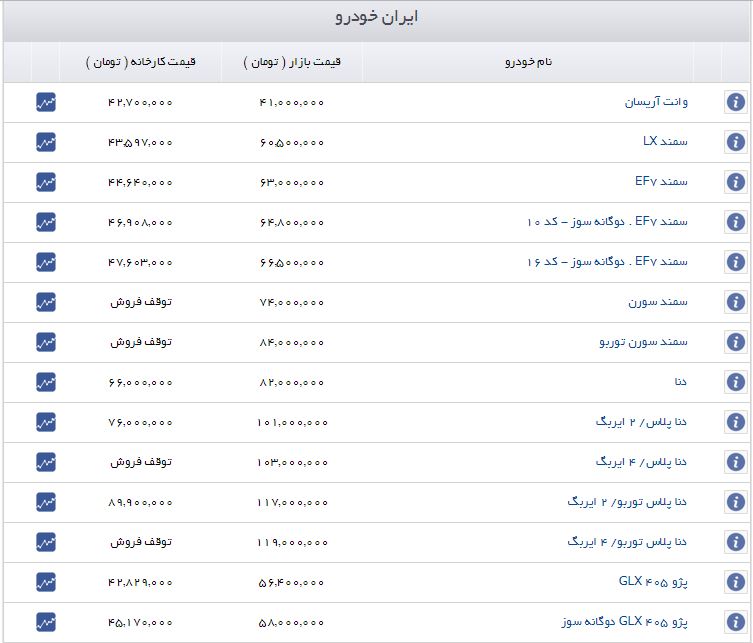Viewport: 753px width, 643px height.
Task: Open info icon for دنا row
Action: tap(735, 382)
